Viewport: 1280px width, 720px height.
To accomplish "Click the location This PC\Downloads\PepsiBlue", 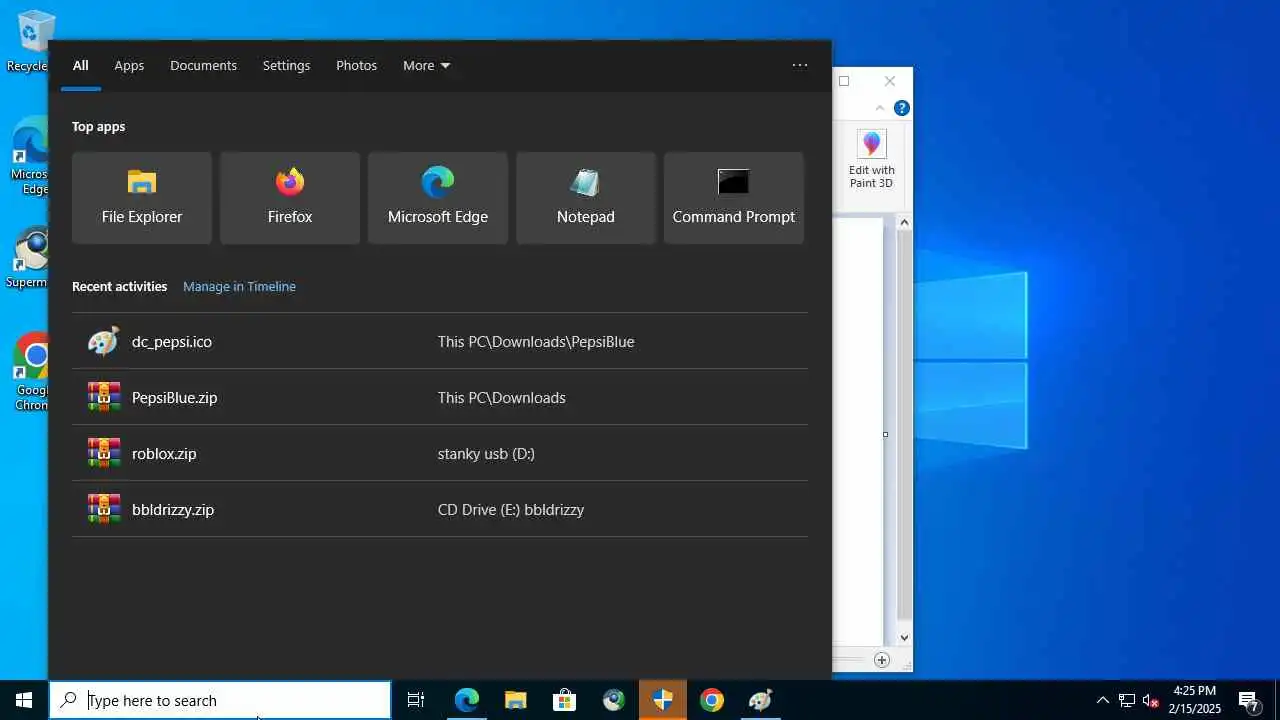I will (x=536, y=341).
